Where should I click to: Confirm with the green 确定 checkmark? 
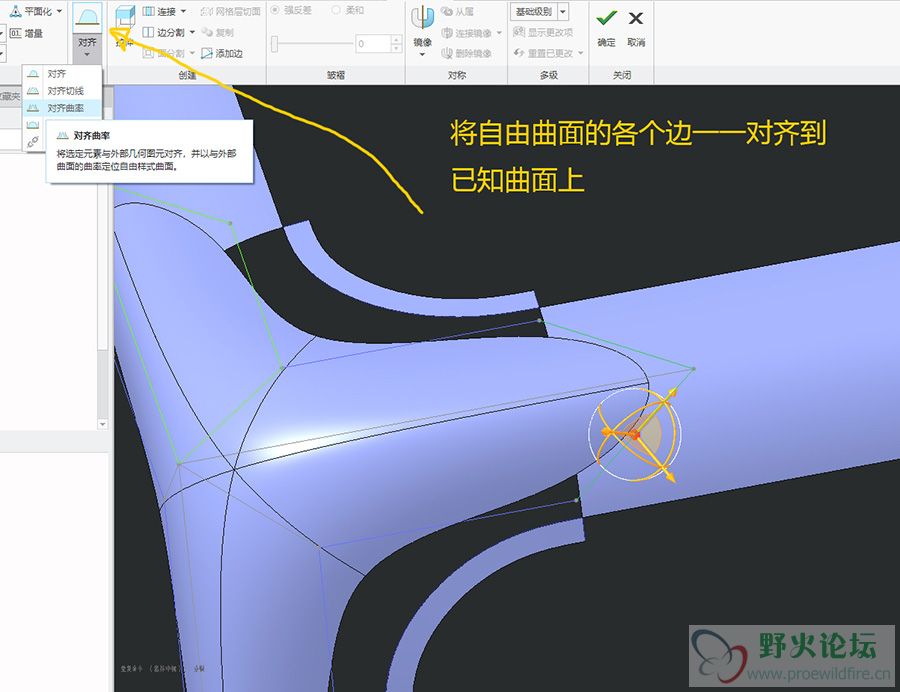606,19
